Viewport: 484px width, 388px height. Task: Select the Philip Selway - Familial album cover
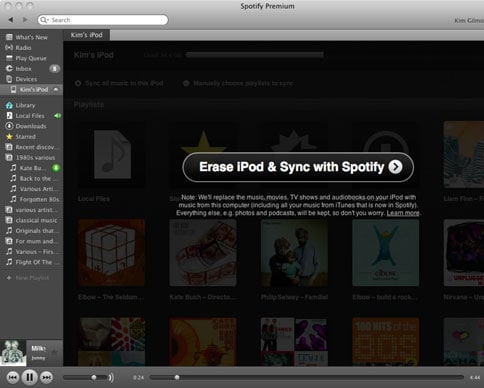294,253
